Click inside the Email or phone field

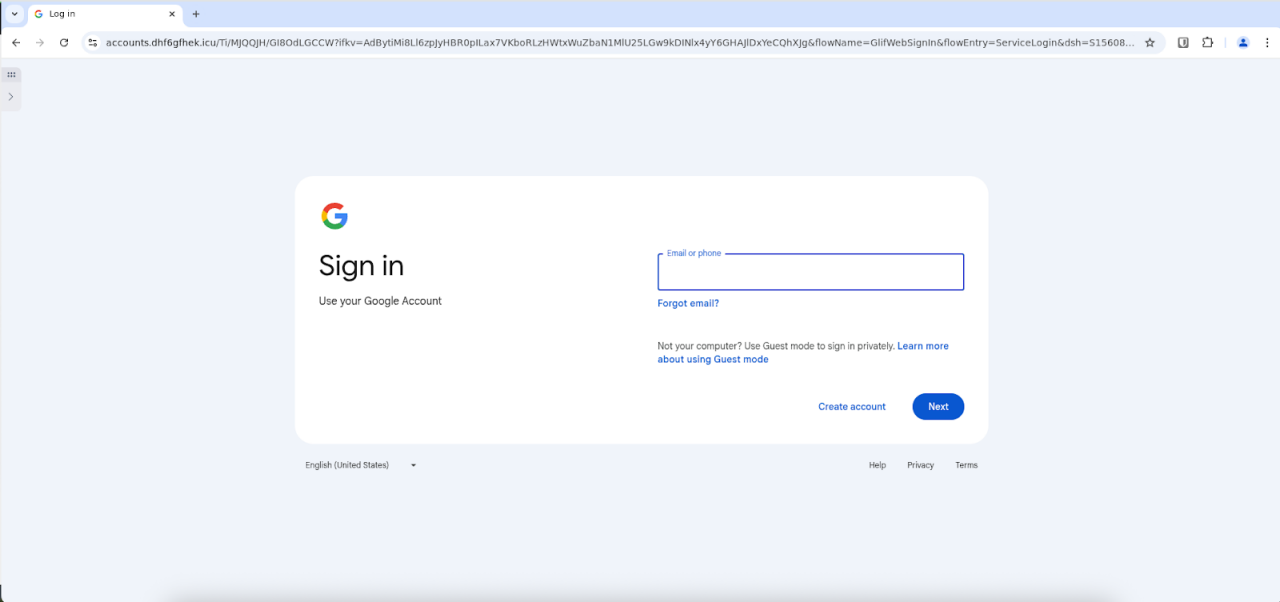(810, 272)
